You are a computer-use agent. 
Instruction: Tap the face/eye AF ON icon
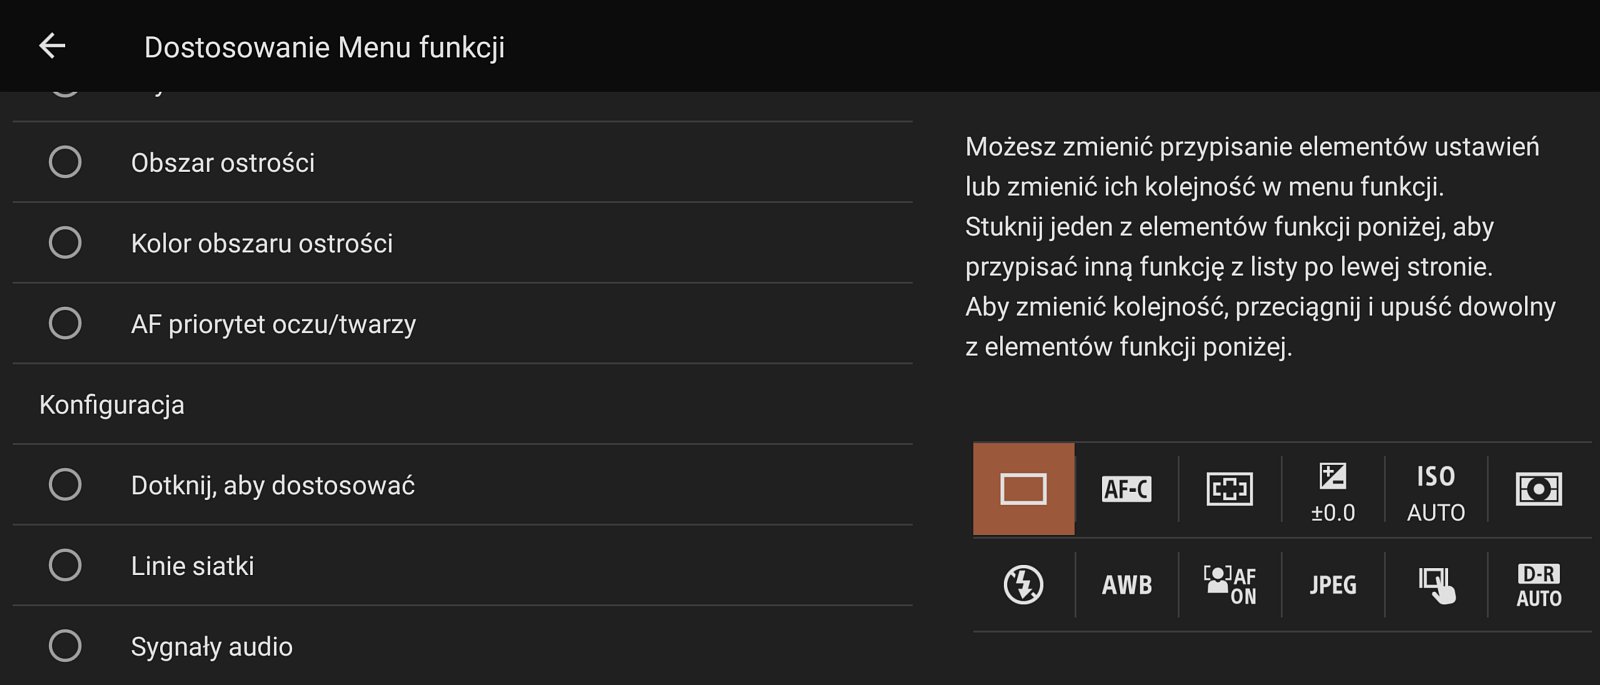pos(1230,585)
